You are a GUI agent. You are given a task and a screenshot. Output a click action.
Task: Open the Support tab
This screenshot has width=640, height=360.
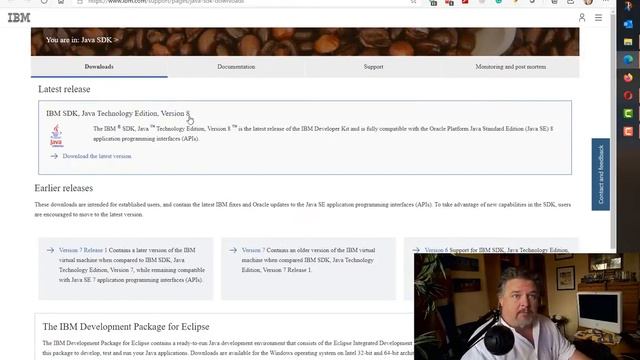(x=373, y=67)
